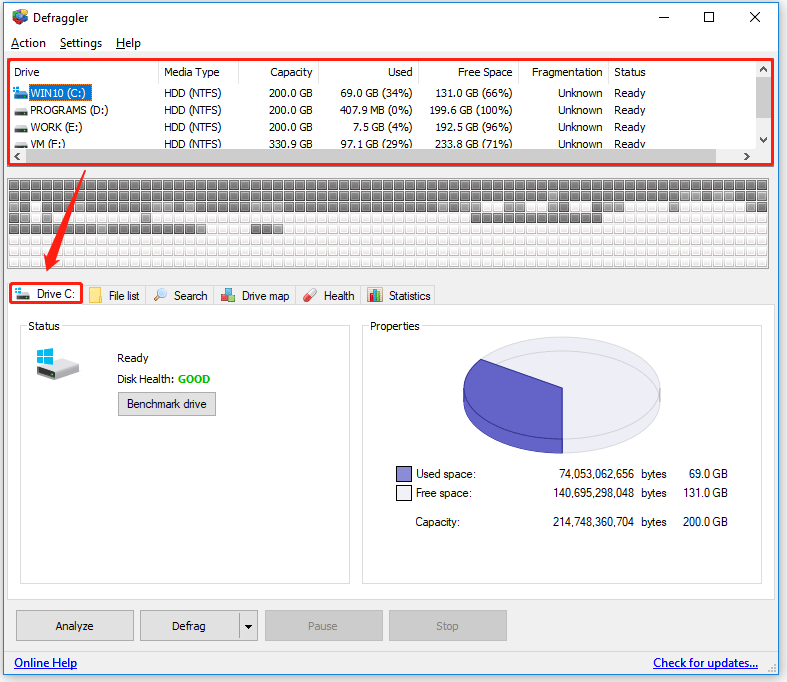787x682 pixels.
Task: Click the Disk Health GOOD text
Action: (x=164, y=379)
